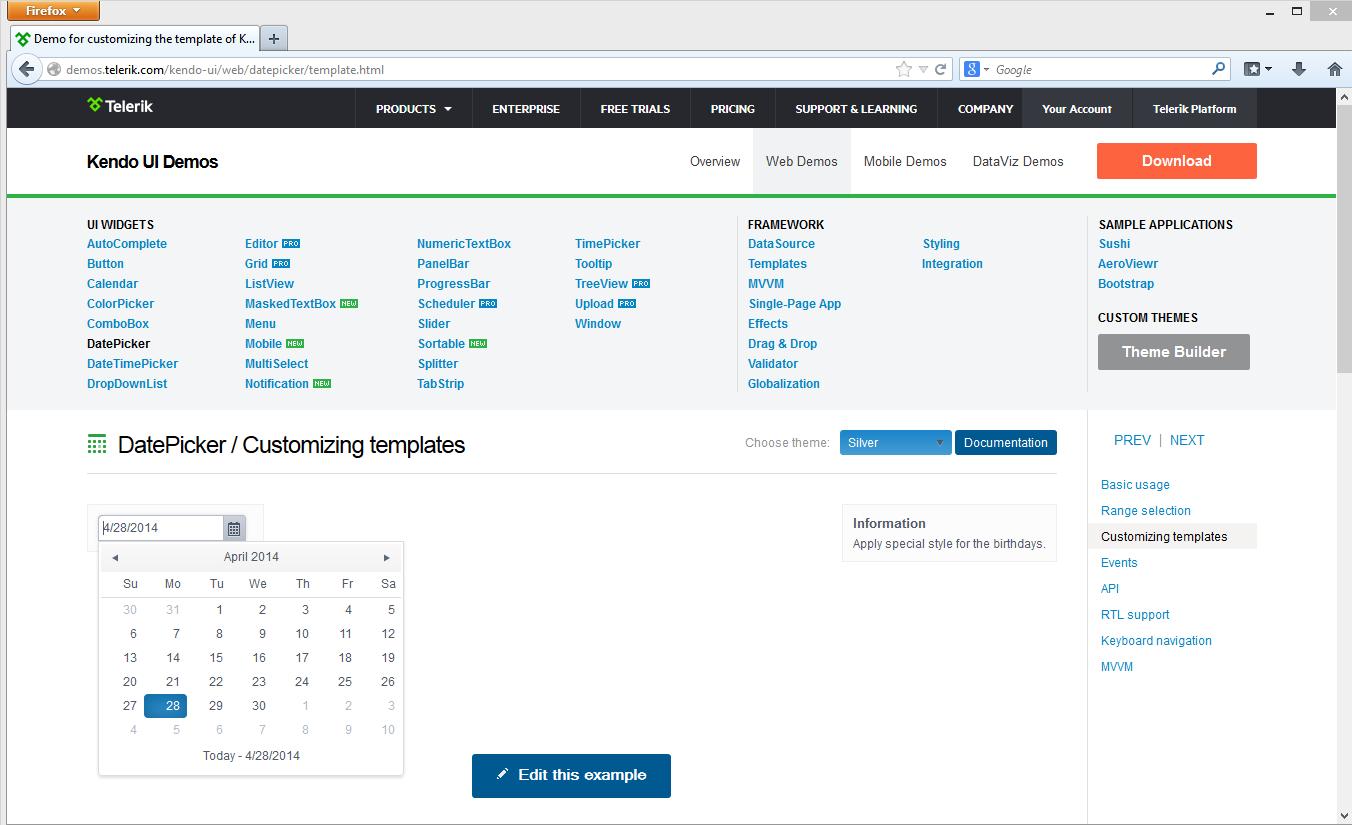
Task: Open Free Trials in the top navigation
Action: tap(635, 109)
